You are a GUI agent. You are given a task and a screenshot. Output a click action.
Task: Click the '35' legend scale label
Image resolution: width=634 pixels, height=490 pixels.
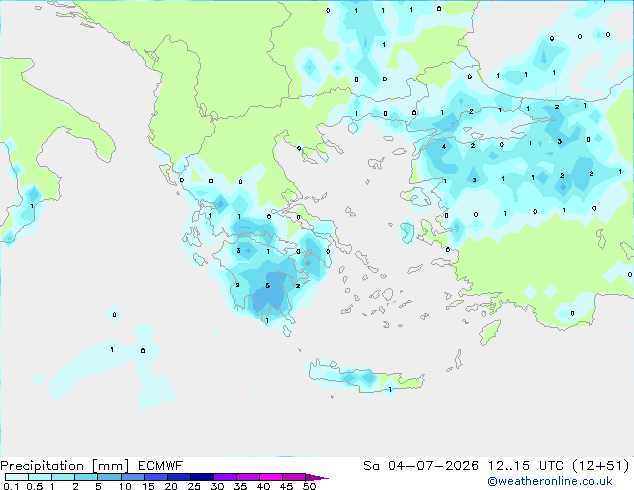(x=240, y=486)
